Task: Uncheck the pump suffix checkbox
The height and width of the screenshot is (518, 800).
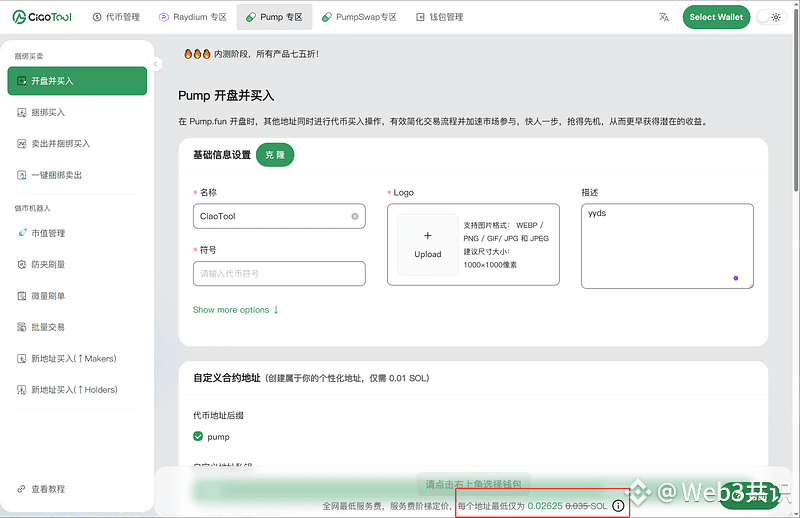Action: 198,436
